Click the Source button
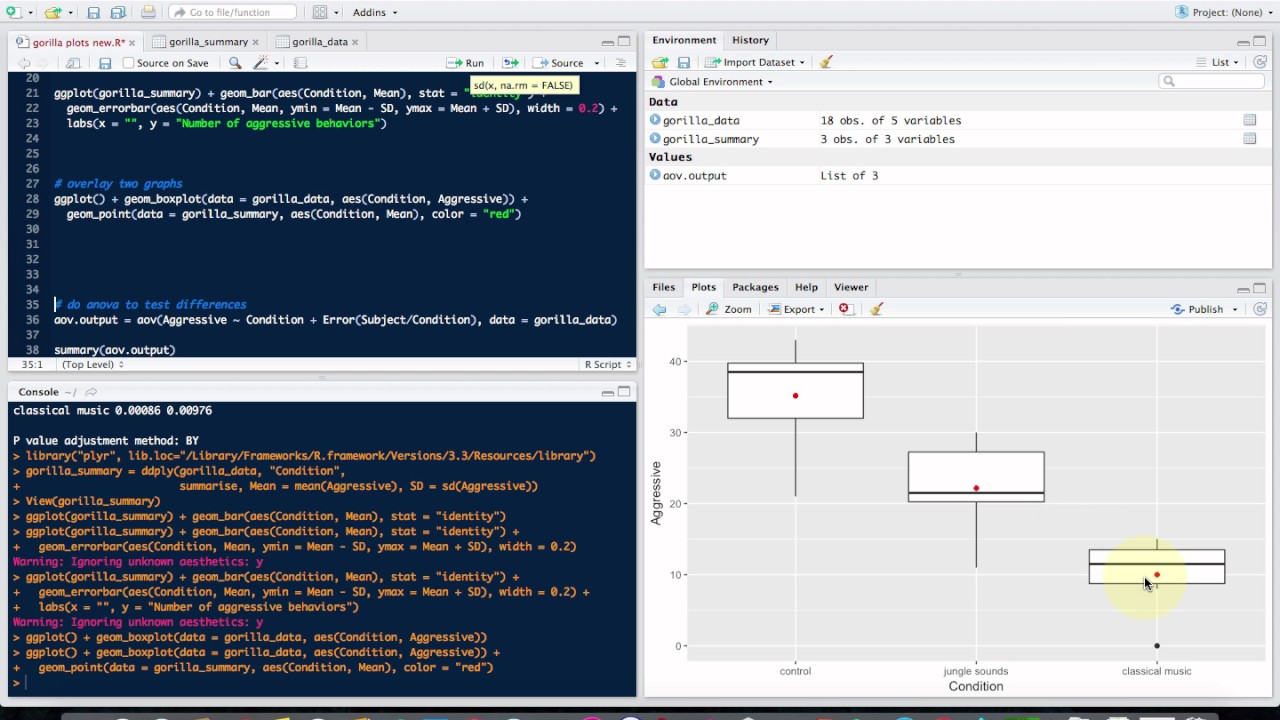 [x=558, y=63]
